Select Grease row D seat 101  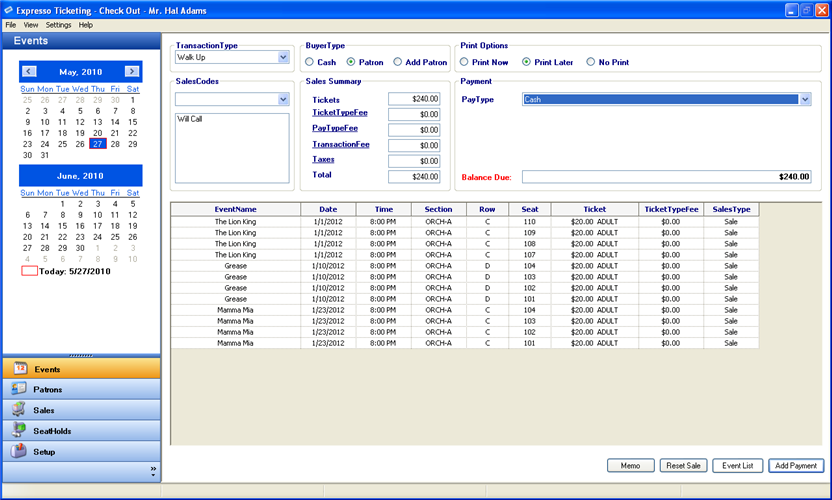coord(465,299)
